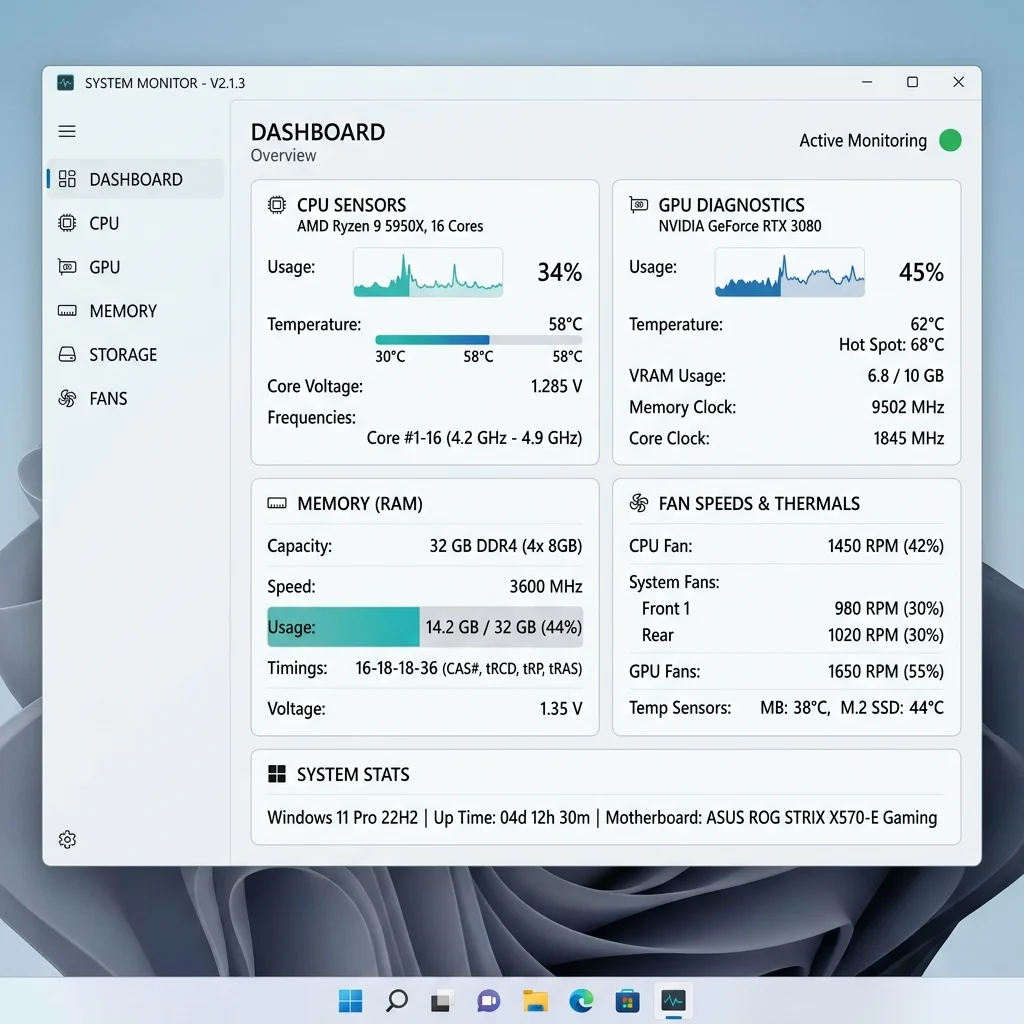Click the Storage drive icon in sidebar
1024x1024 pixels.
coord(67,354)
